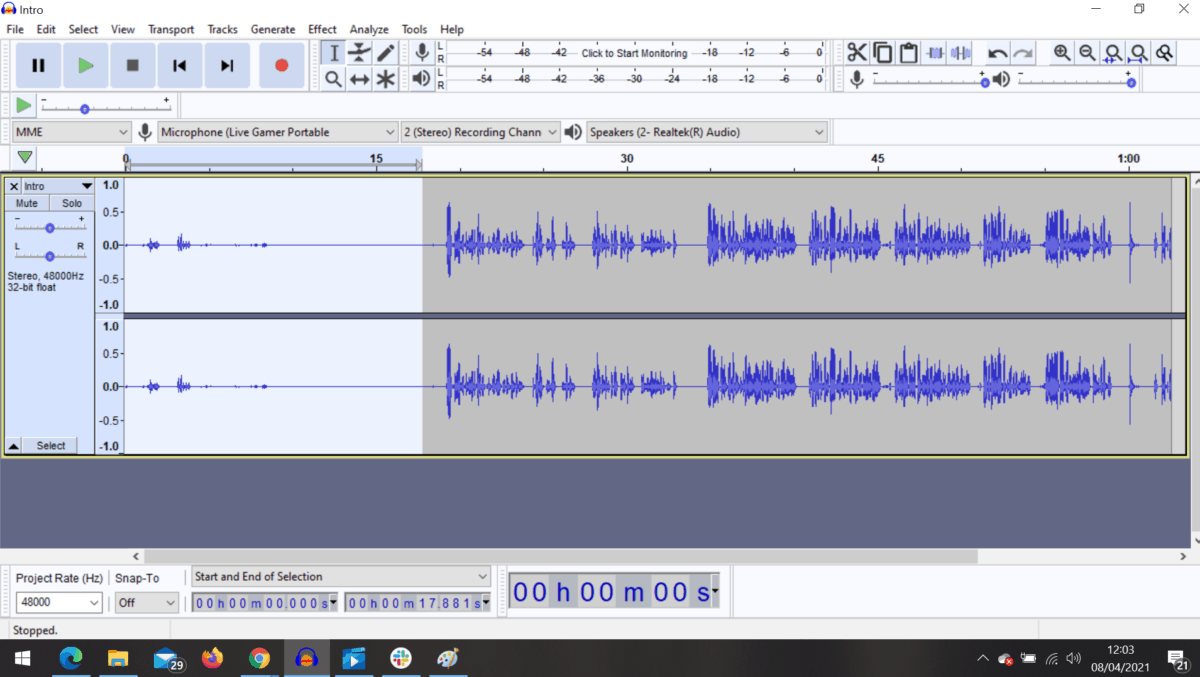Click the large audio position display
Viewport: 1200px width, 677px height.
coord(615,592)
